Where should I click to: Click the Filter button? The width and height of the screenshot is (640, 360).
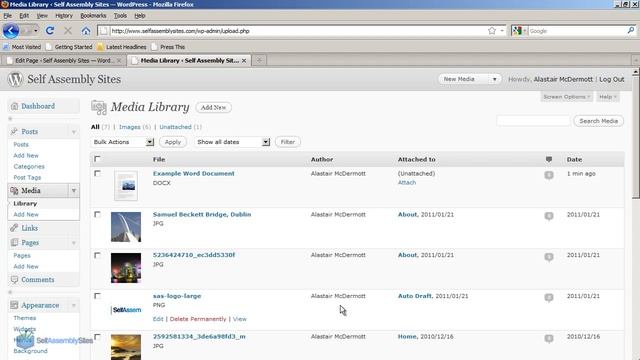[x=288, y=142]
